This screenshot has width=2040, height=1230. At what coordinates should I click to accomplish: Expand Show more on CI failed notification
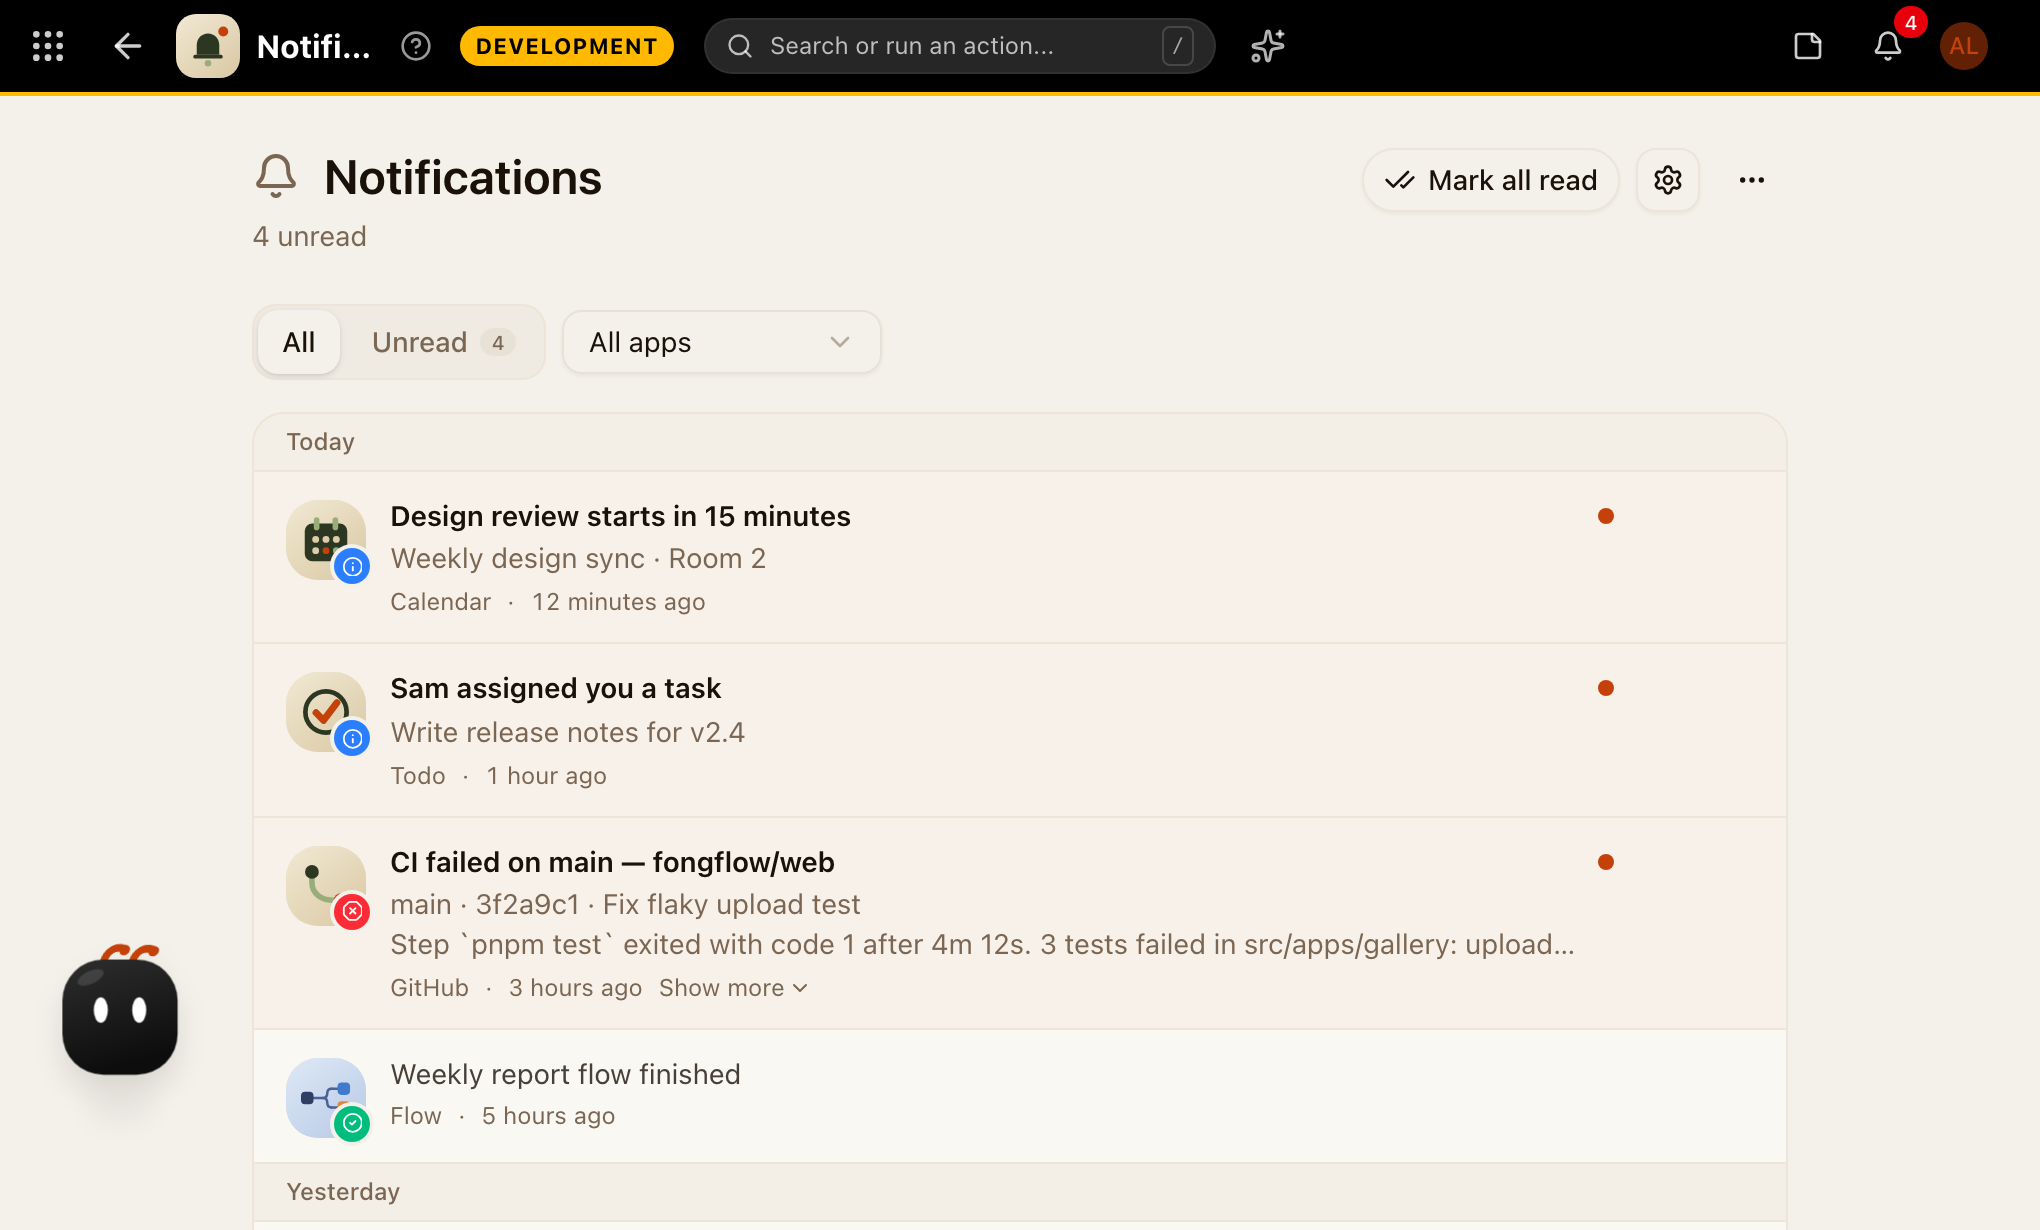(x=733, y=988)
